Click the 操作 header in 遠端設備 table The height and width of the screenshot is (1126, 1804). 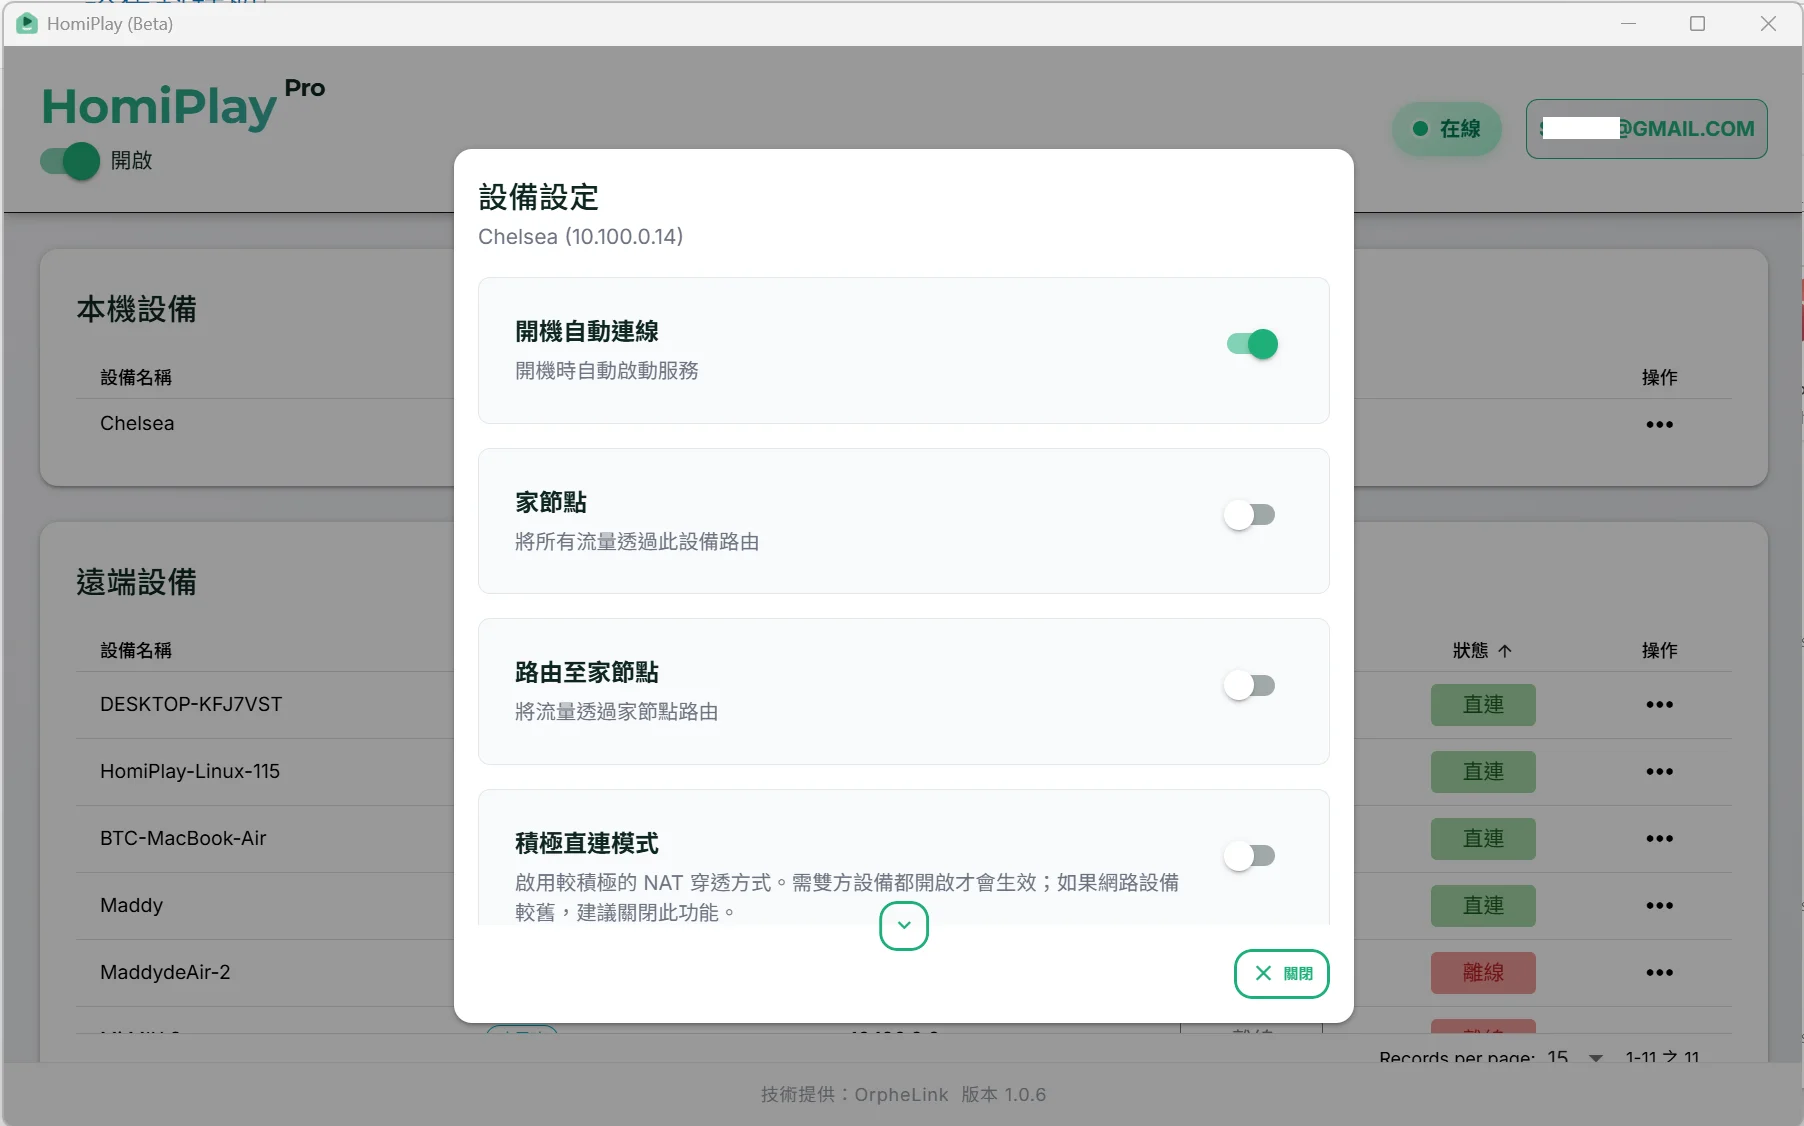point(1660,651)
